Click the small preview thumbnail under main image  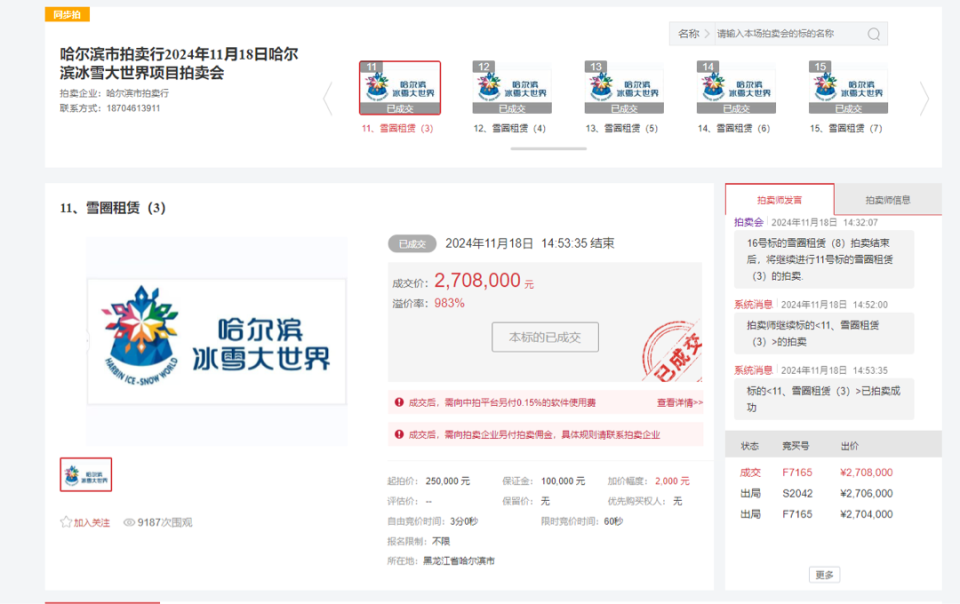pos(86,474)
